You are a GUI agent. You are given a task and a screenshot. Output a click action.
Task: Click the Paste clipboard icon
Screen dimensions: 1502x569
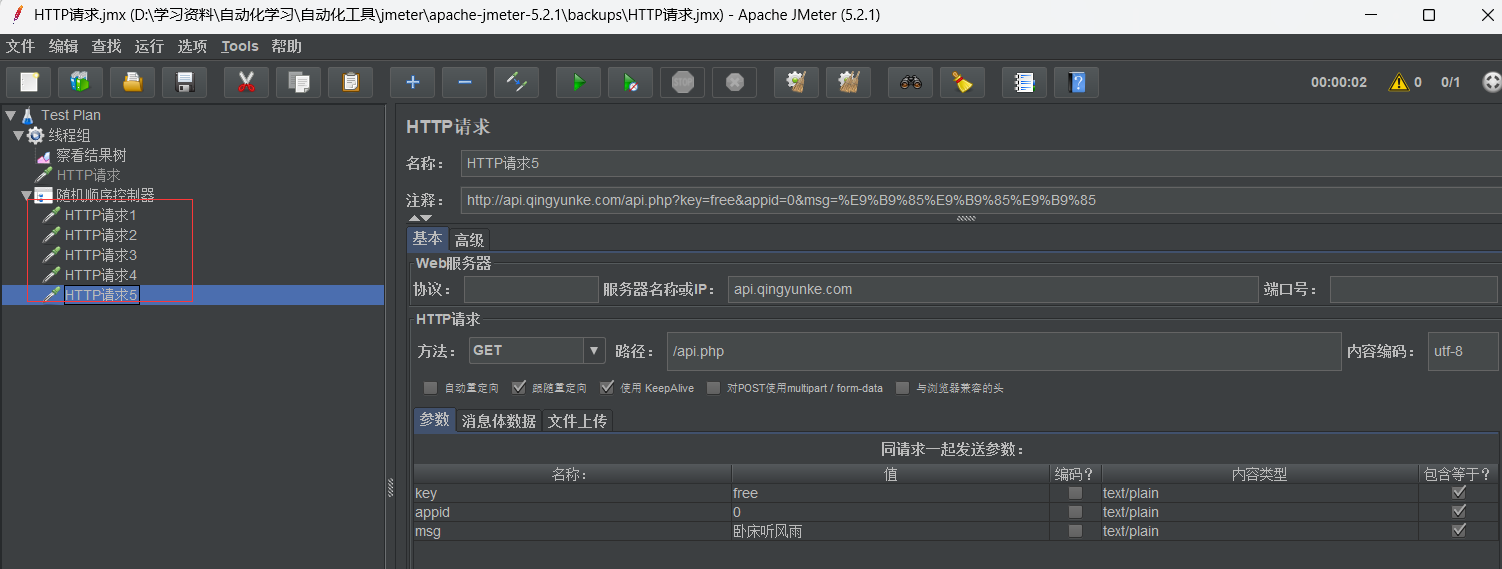350,82
